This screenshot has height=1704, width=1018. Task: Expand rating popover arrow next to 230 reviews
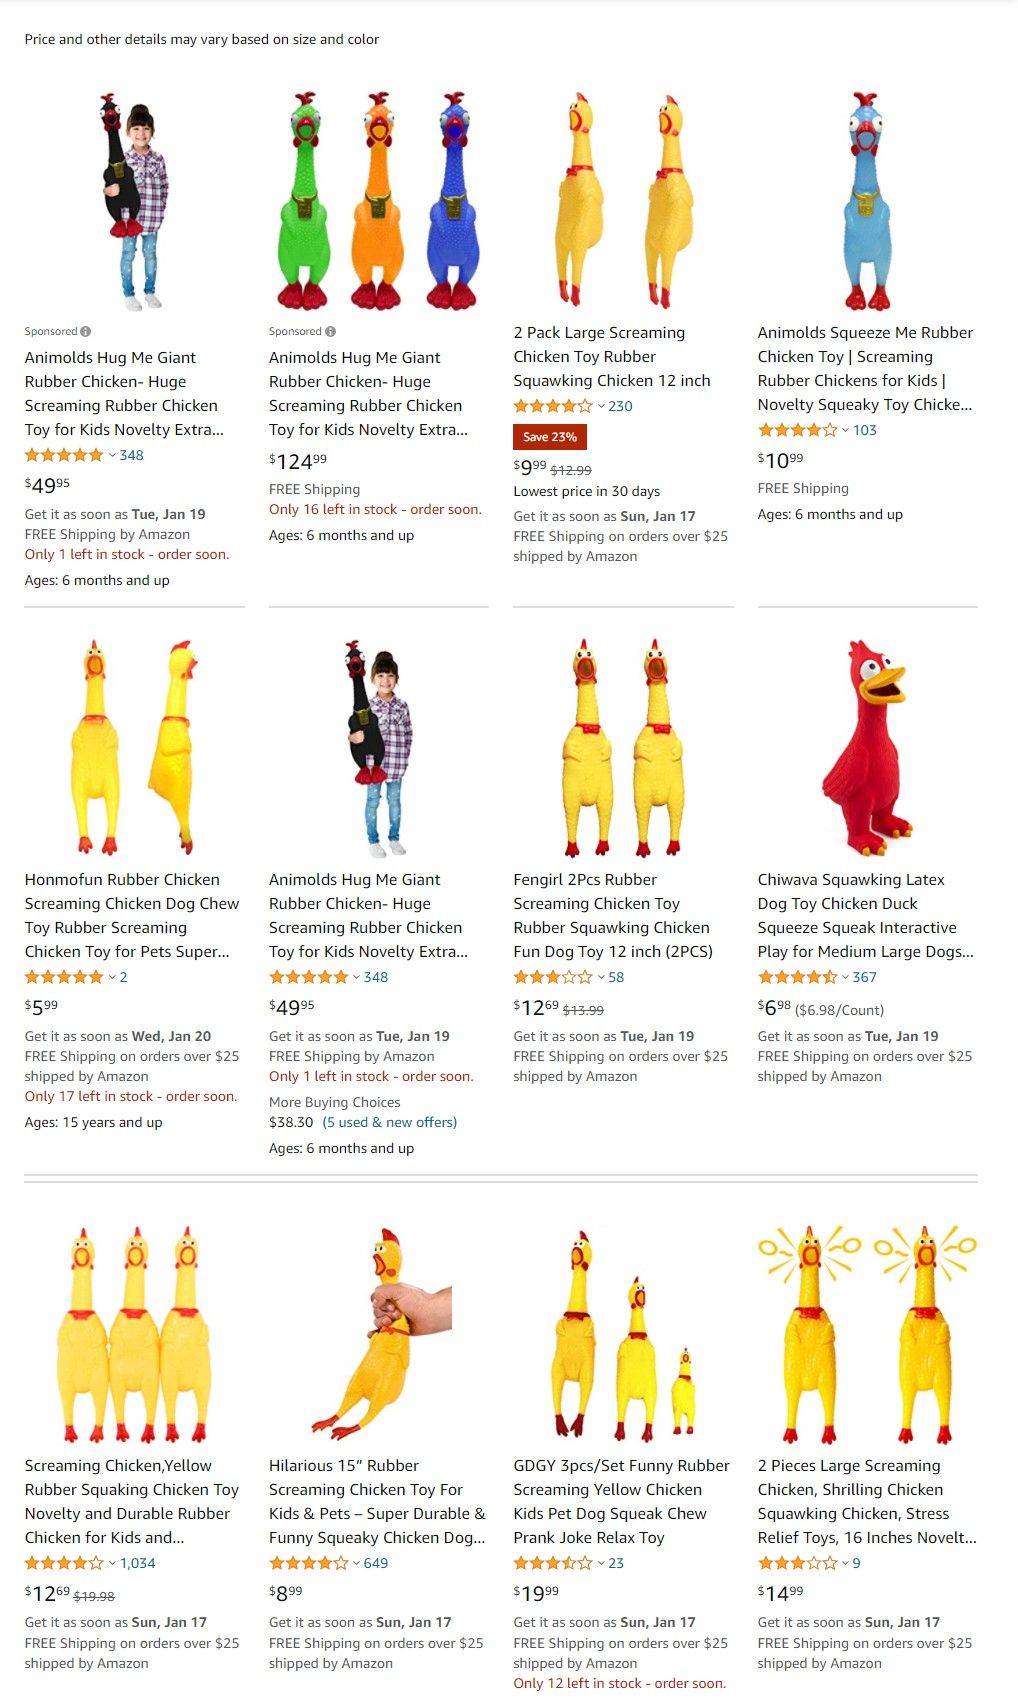(601, 406)
